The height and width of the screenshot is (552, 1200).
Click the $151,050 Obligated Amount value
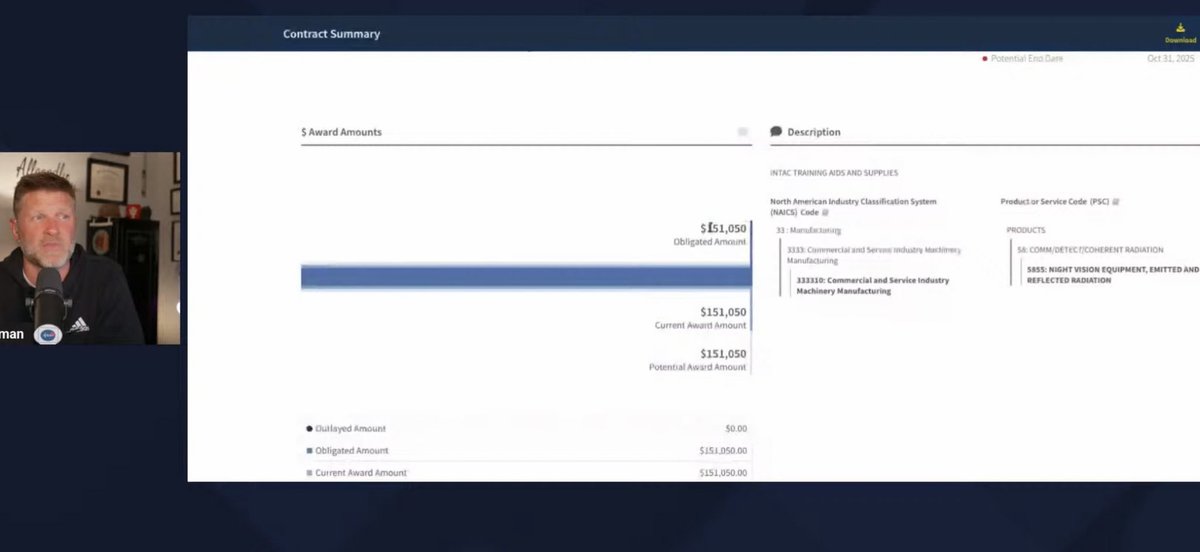(x=723, y=229)
